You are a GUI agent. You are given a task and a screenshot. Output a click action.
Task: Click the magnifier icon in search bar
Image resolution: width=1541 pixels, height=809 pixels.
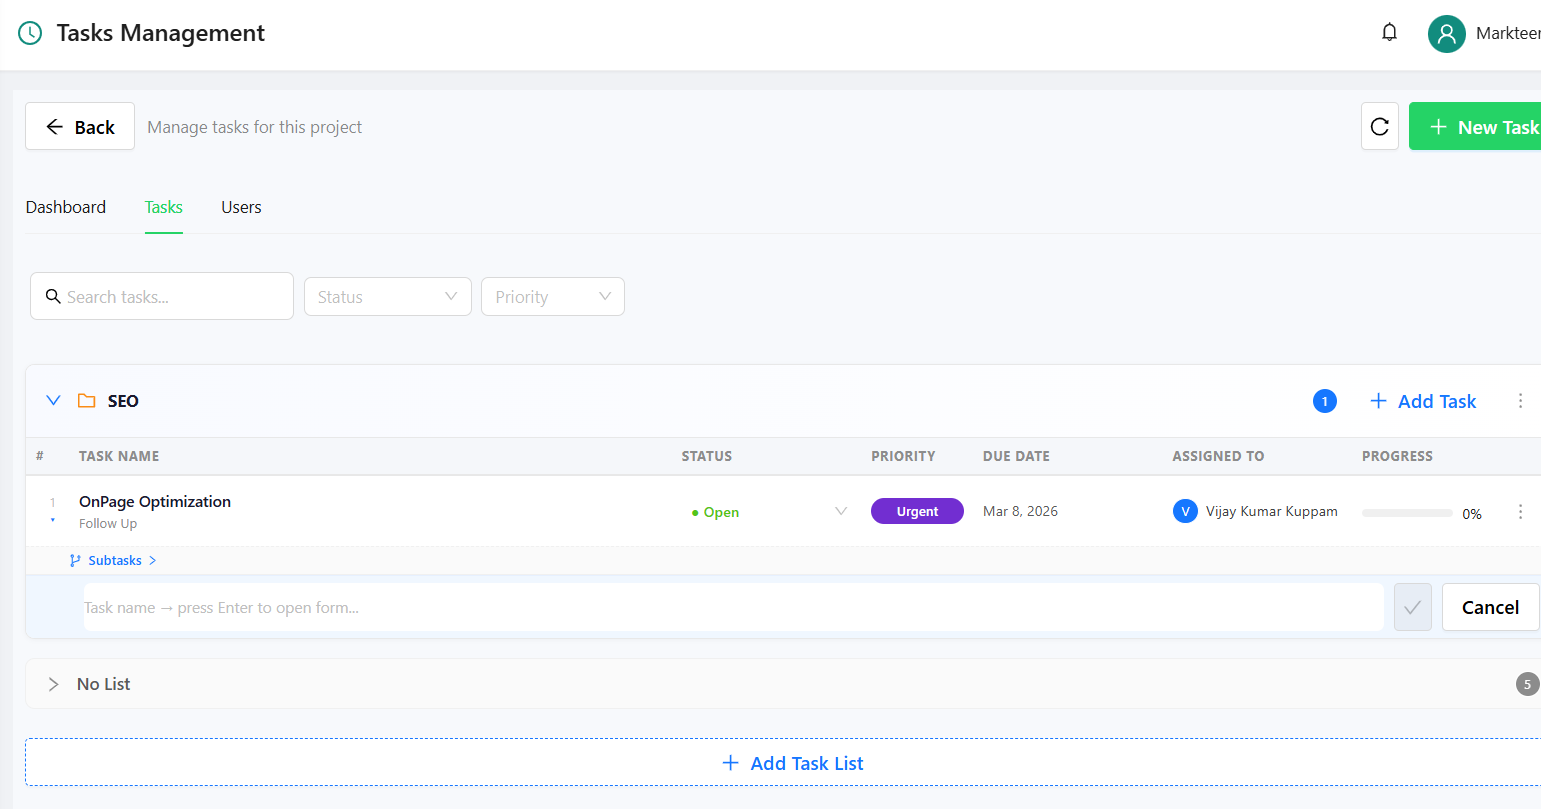[x=54, y=296]
